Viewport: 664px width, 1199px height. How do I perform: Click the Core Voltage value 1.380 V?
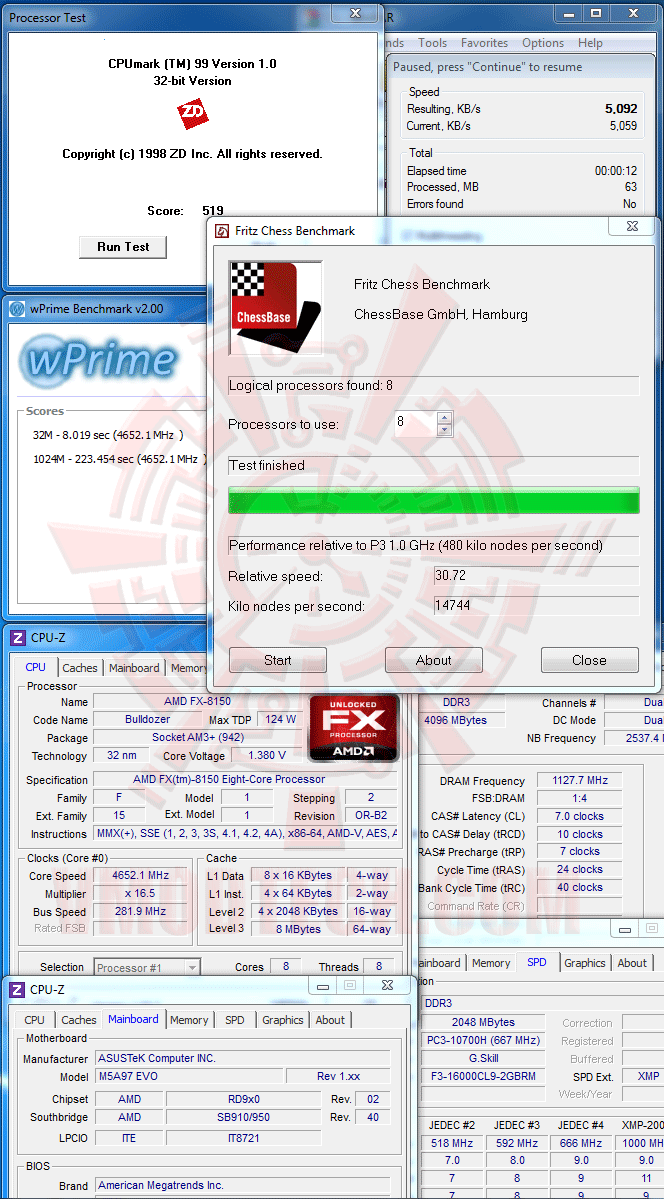pyautogui.click(x=268, y=755)
